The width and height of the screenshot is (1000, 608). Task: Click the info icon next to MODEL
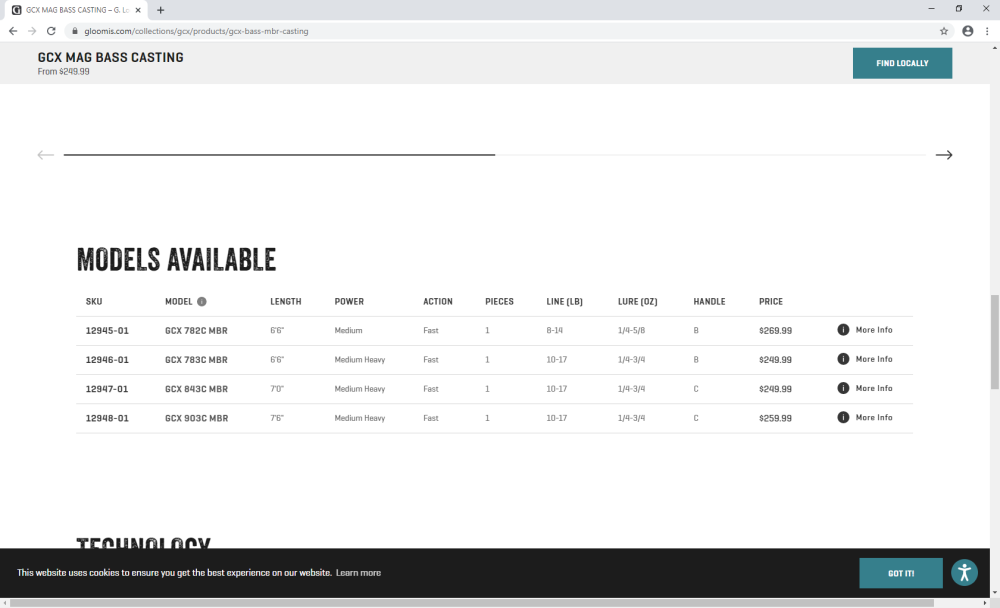pos(202,302)
